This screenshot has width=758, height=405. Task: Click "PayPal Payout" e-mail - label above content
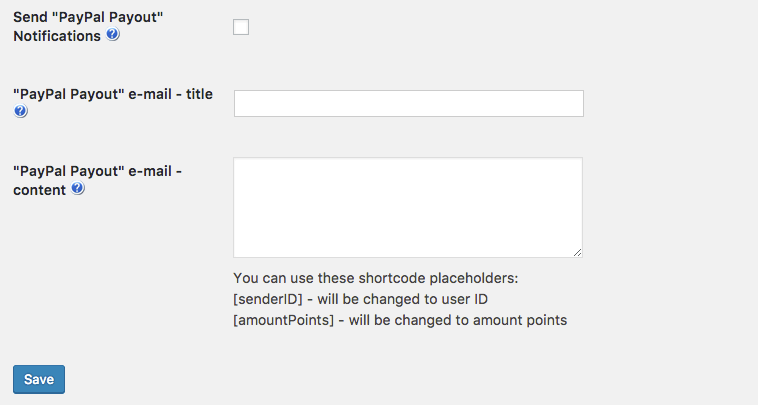(x=97, y=170)
